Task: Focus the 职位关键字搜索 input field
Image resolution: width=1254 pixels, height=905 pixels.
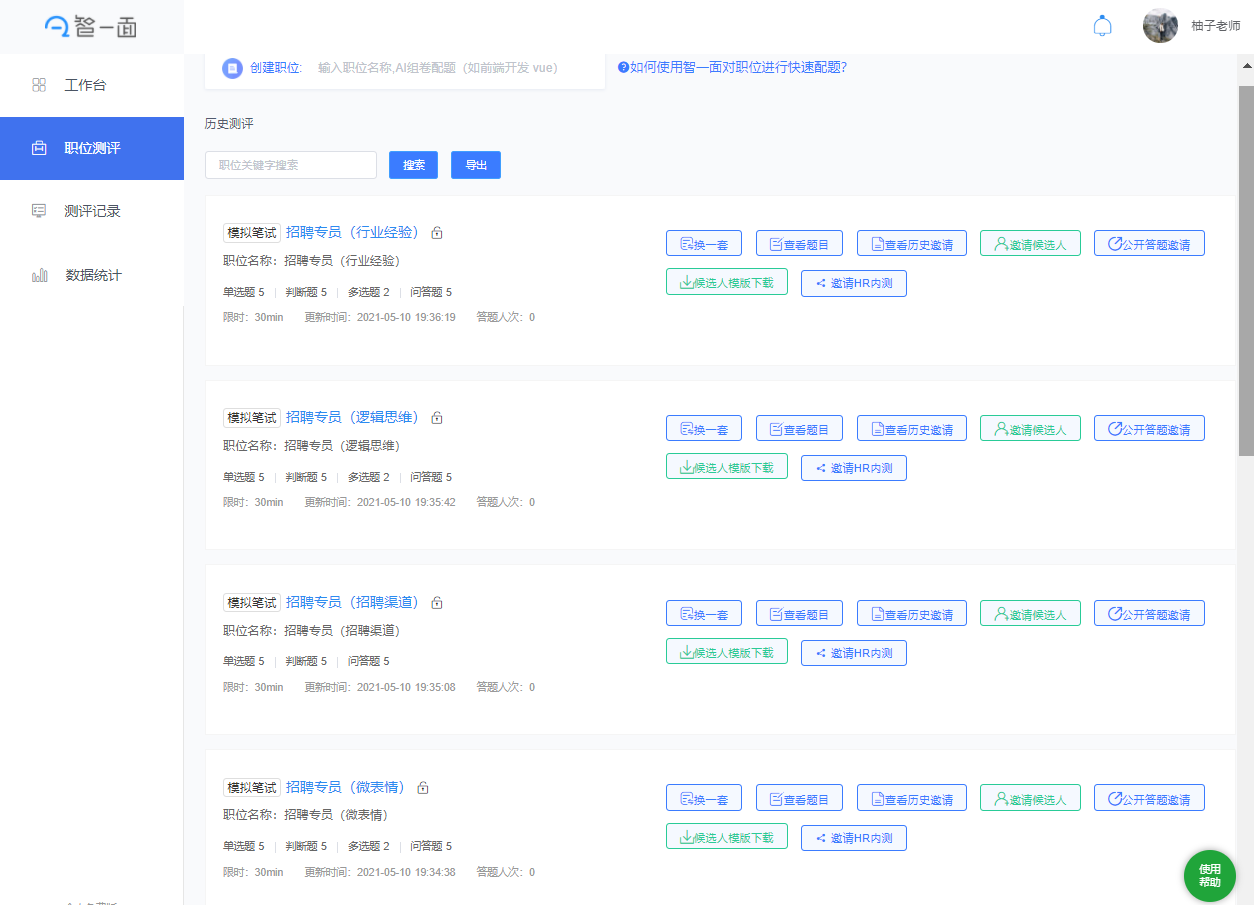Action: pos(290,165)
